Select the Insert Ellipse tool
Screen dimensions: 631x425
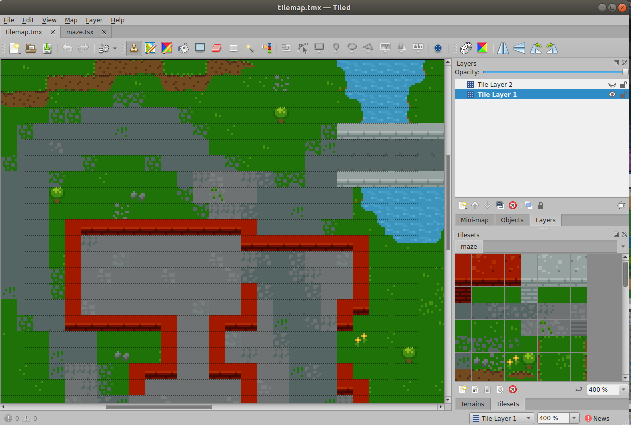(x=352, y=48)
